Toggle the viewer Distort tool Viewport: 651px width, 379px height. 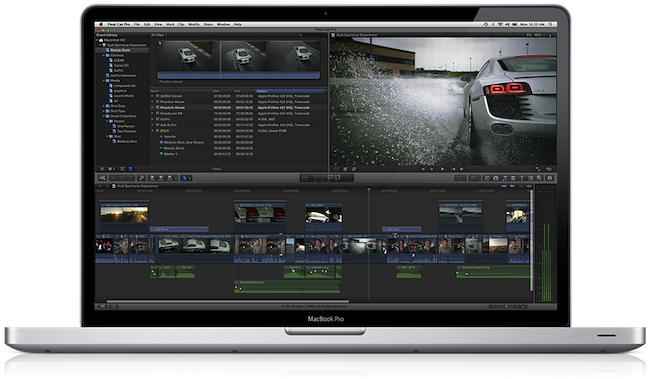tap(354, 169)
